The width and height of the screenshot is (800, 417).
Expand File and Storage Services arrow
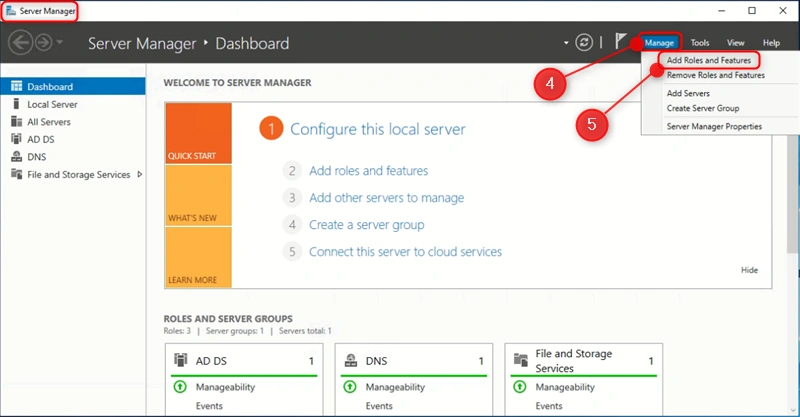(x=139, y=175)
